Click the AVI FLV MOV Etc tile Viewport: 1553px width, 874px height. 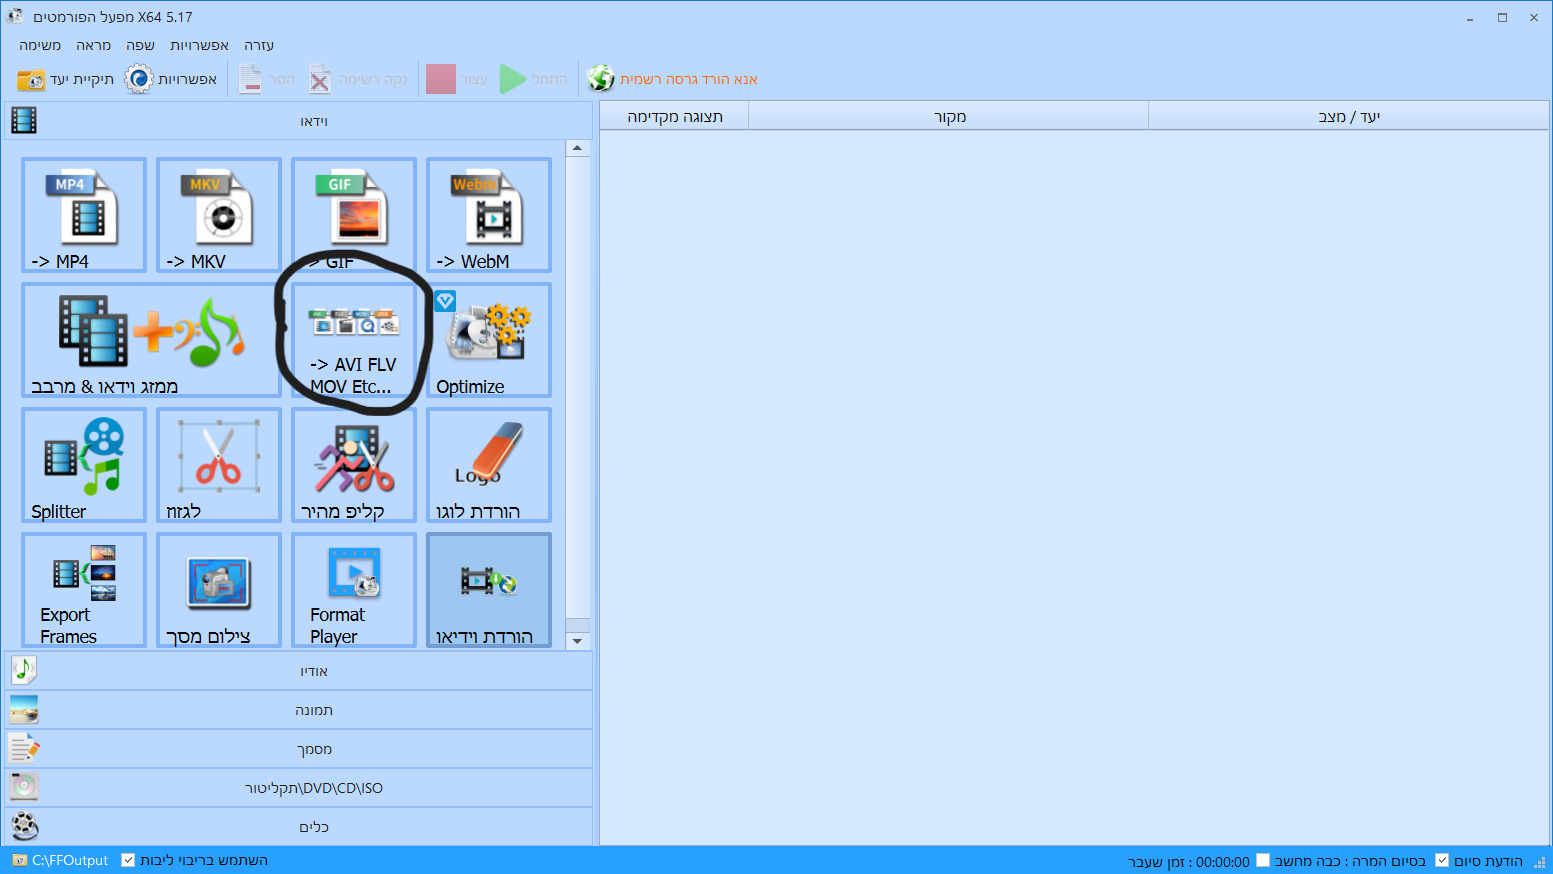(353, 340)
